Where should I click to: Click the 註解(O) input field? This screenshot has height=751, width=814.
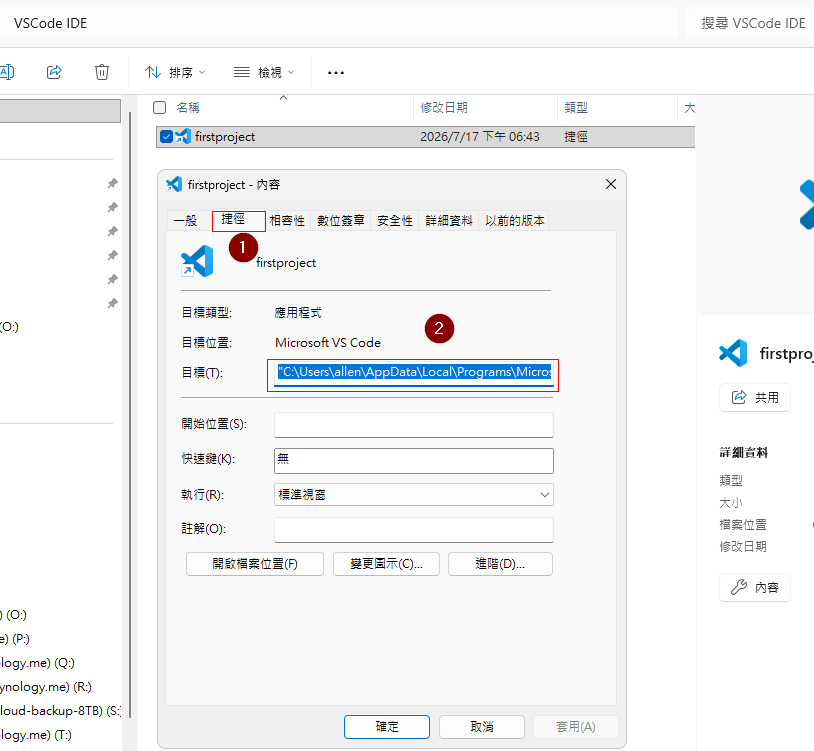(x=414, y=529)
